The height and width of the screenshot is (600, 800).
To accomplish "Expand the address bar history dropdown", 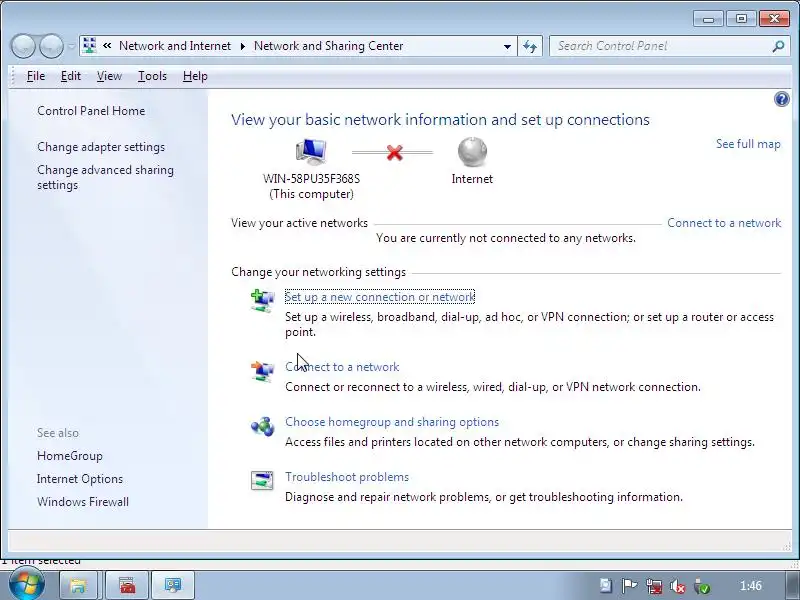I will (507, 46).
